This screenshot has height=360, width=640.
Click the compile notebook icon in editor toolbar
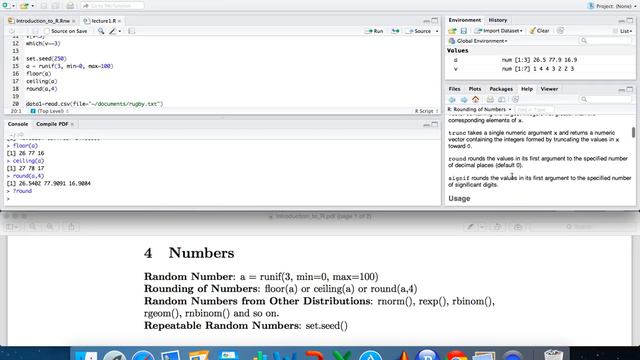(x=131, y=31)
